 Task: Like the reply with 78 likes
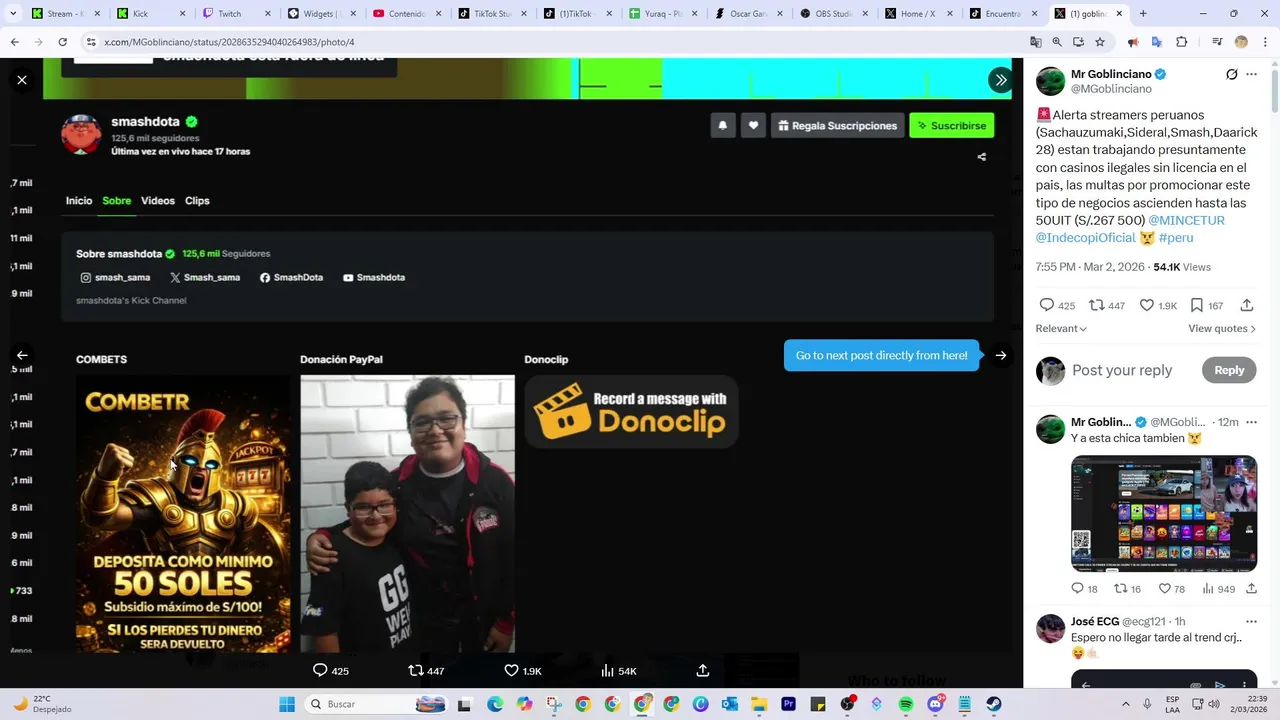coord(1172,589)
